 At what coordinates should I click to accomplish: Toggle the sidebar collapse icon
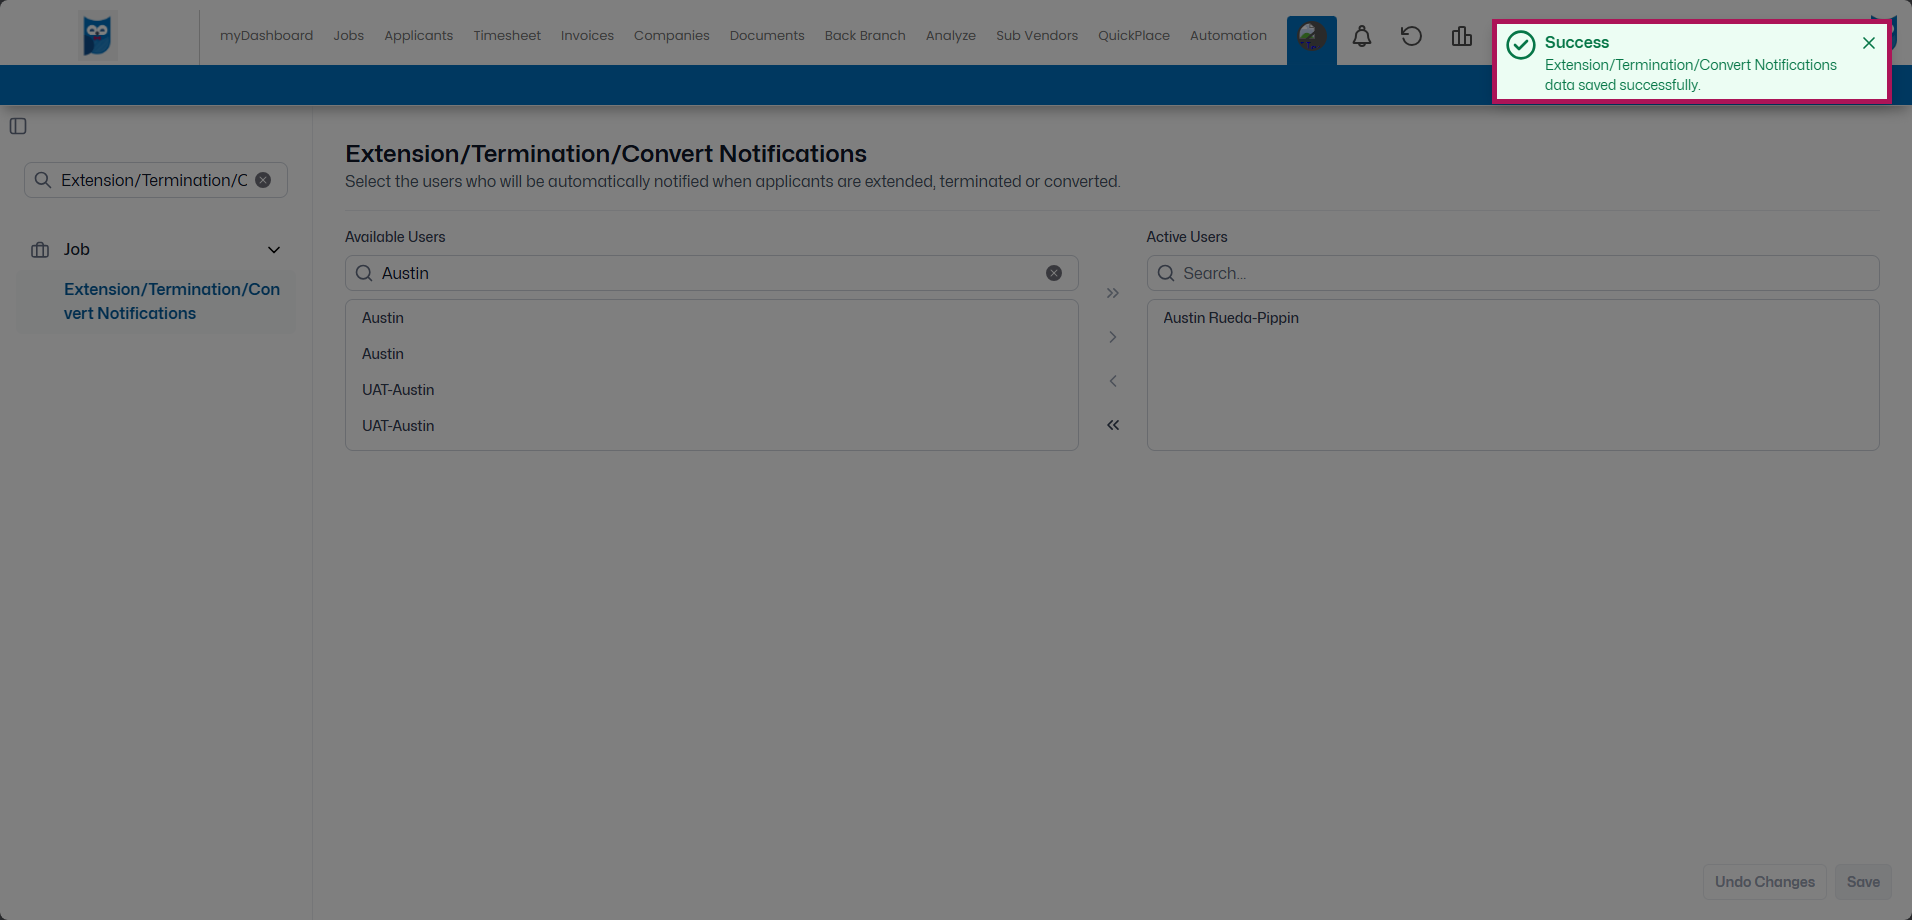tap(16, 126)
